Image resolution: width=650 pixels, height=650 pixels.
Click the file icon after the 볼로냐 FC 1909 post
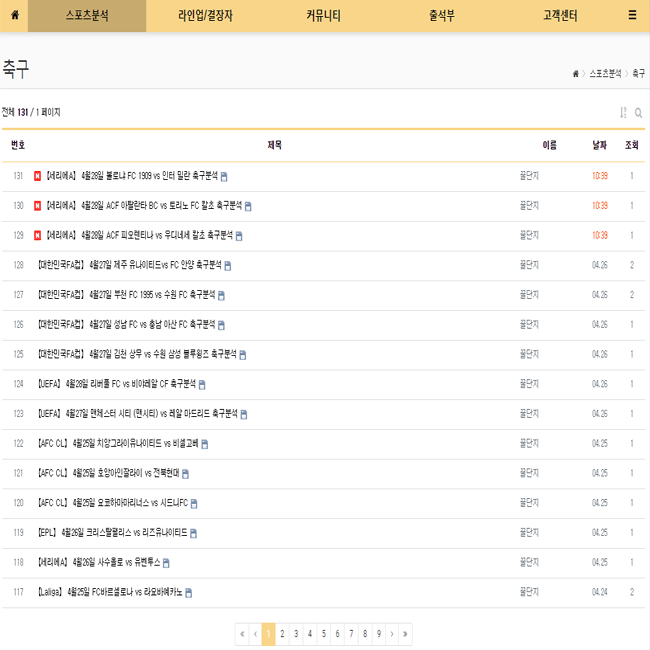(224, 177)
